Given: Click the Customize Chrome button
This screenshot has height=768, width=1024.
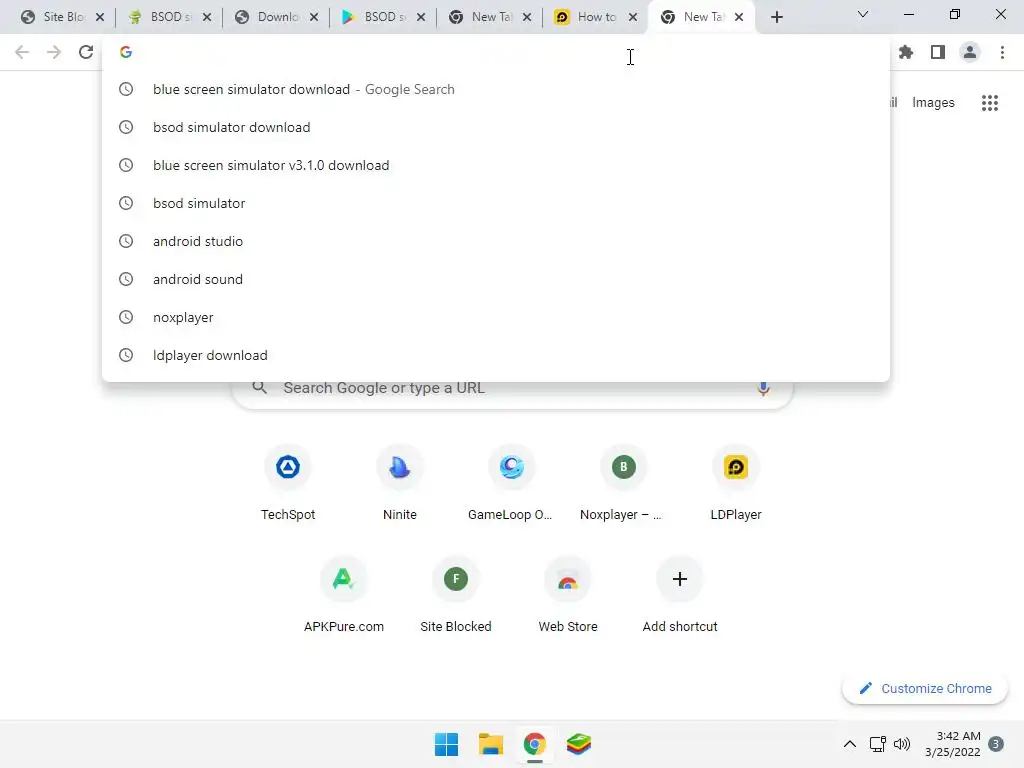Looking at the screenshot, I should (925, 688).
